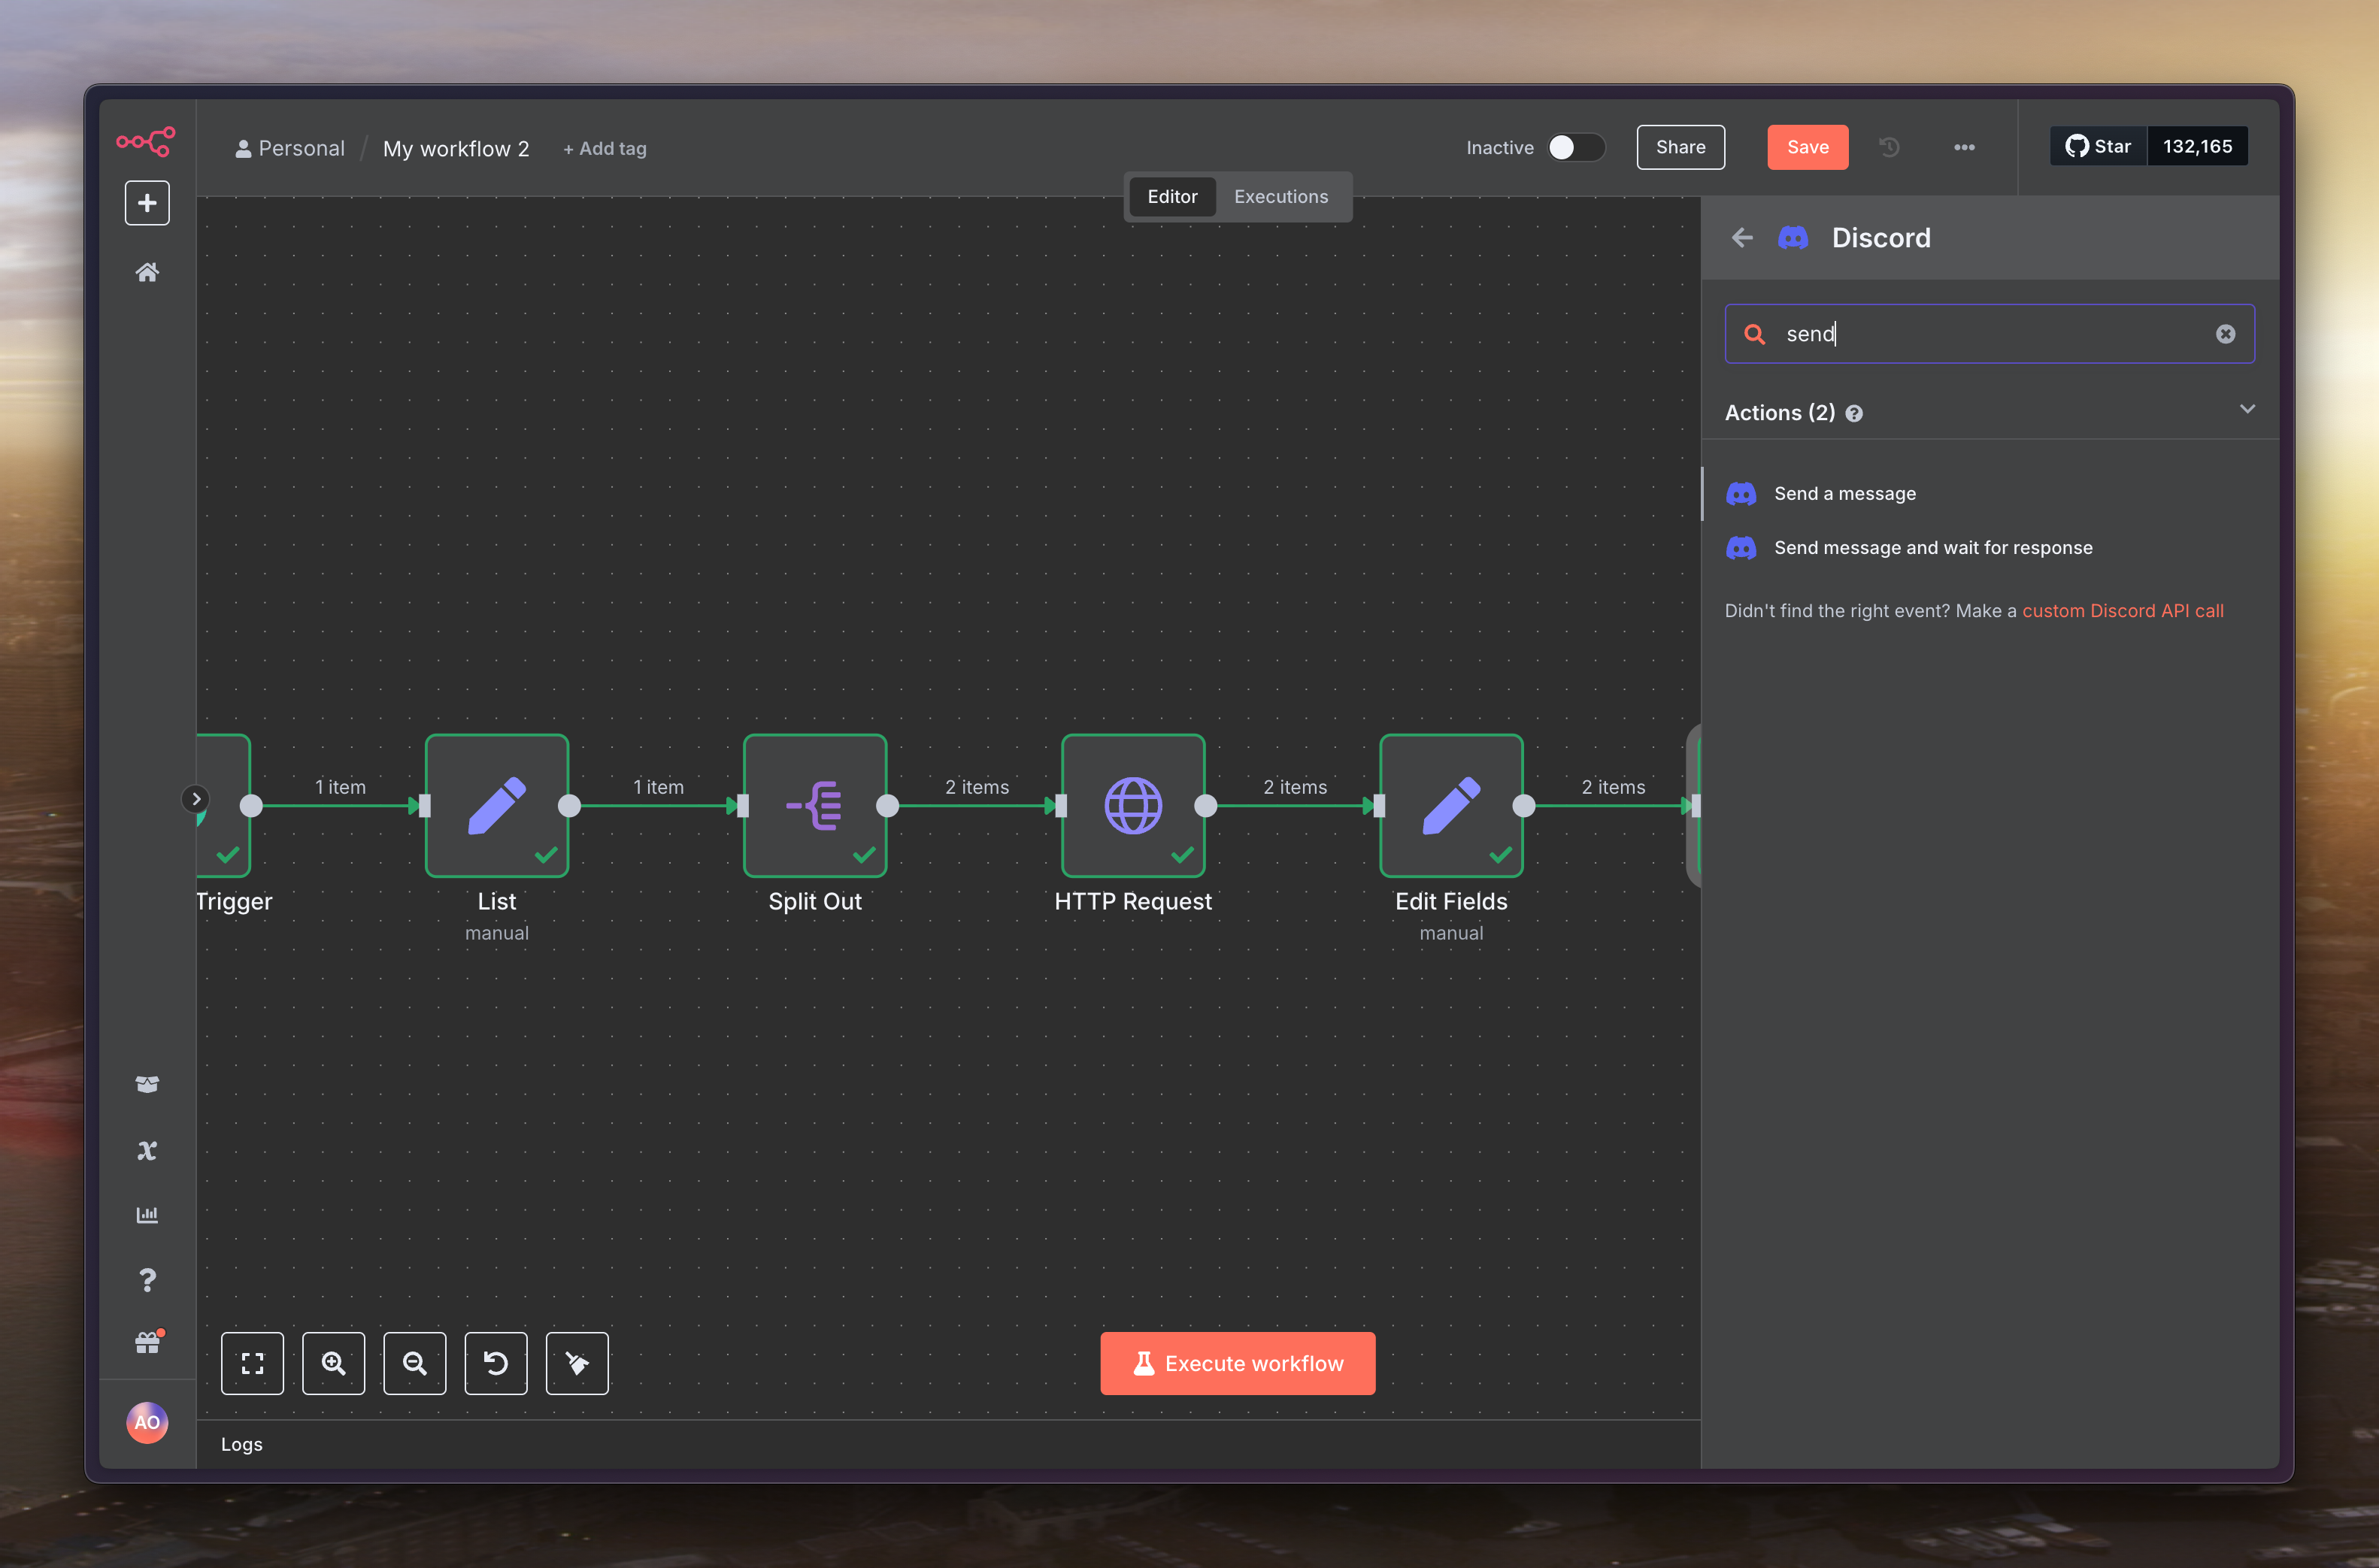Open the variables x icon in sidebar
Viewport: 2379px width, 1568px height.
click(x=147, y=1150)
